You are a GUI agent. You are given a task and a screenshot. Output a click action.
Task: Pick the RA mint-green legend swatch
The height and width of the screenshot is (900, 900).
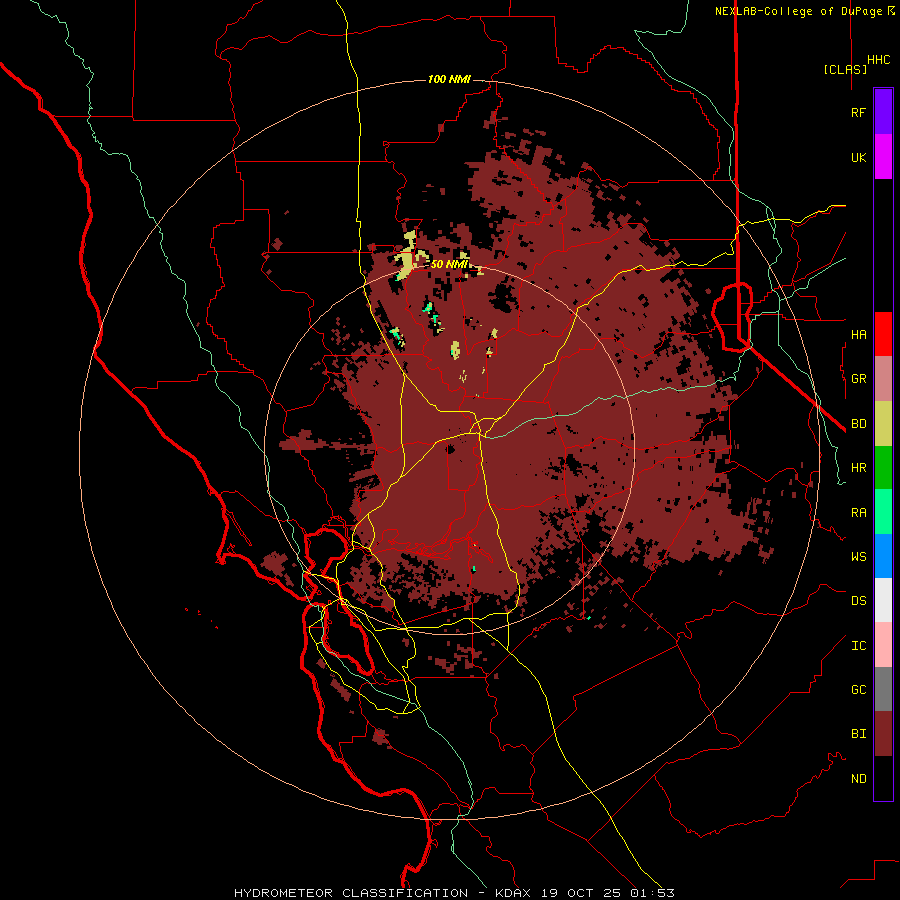(883, 512)
